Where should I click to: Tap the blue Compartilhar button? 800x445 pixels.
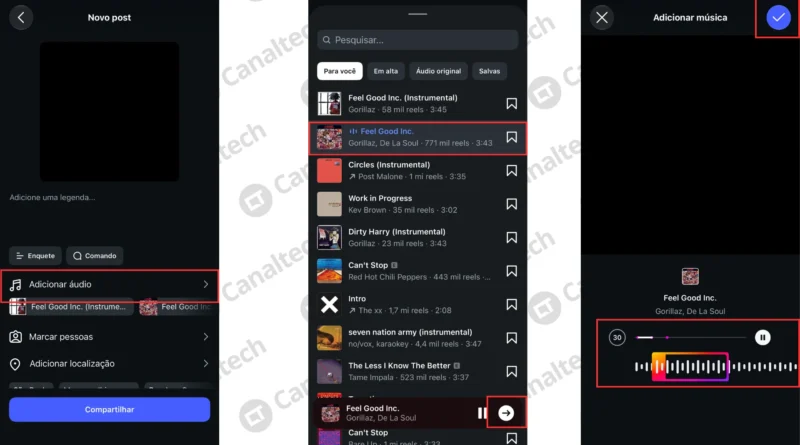(109, 409)
